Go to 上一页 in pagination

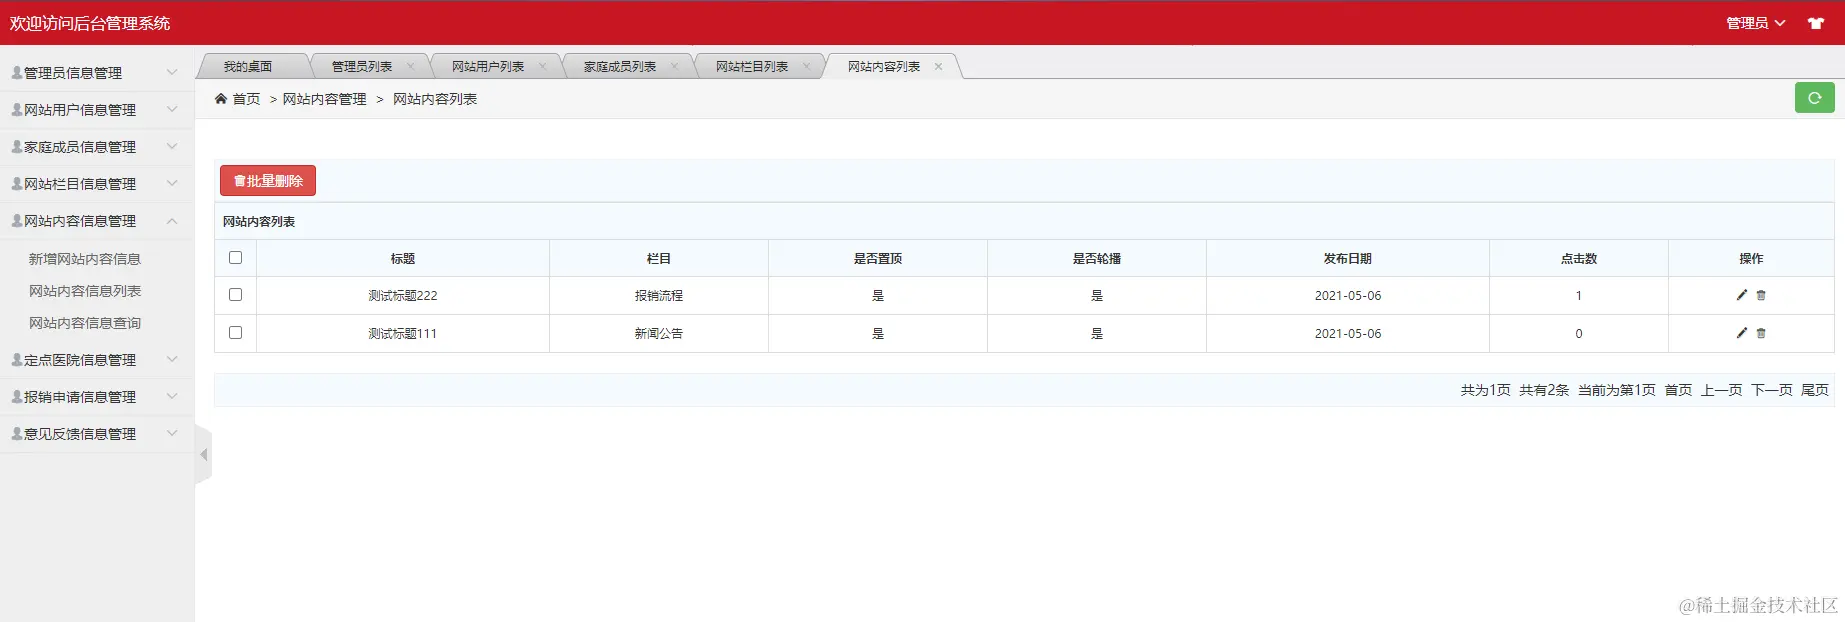(1721, 390)
